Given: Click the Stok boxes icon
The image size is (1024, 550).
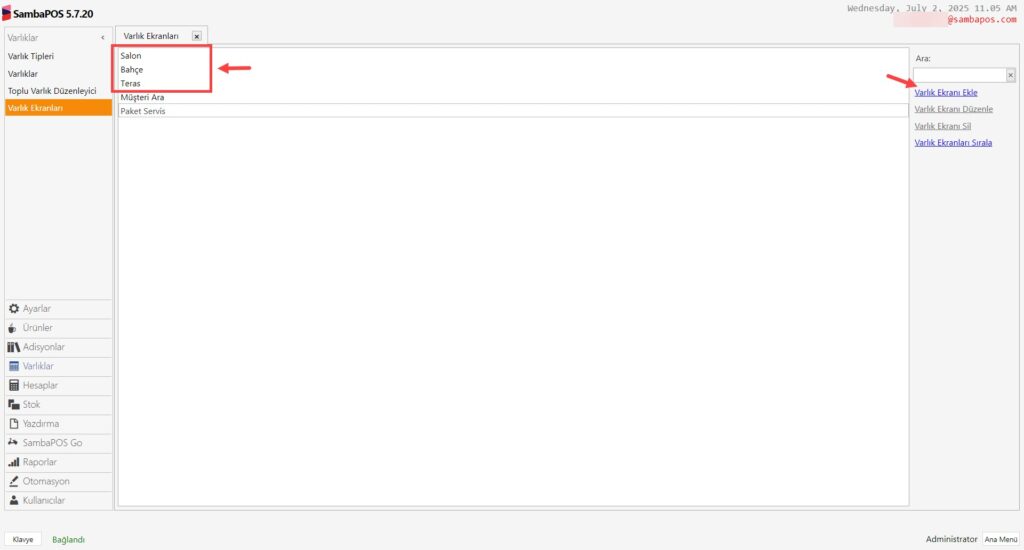Looking at the screenshot, I should click(x=14, y=404).
